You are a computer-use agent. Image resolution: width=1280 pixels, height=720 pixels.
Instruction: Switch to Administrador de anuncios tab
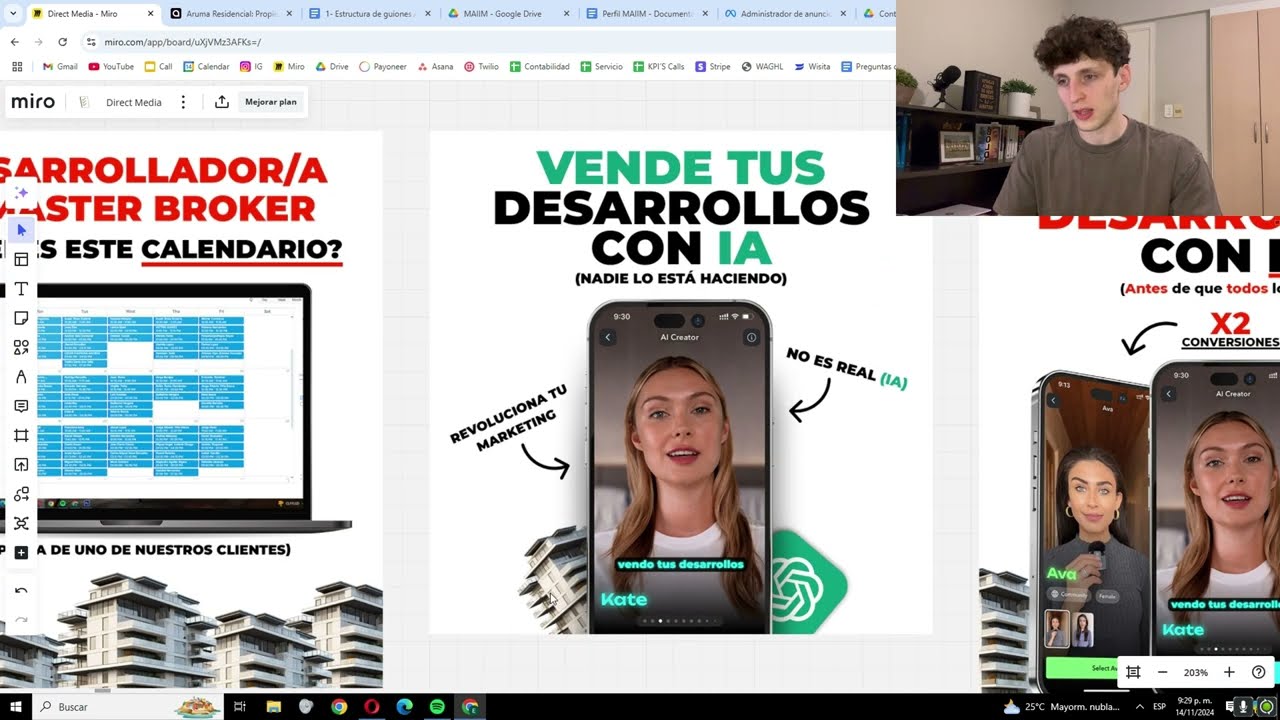[x=784, y=14]
